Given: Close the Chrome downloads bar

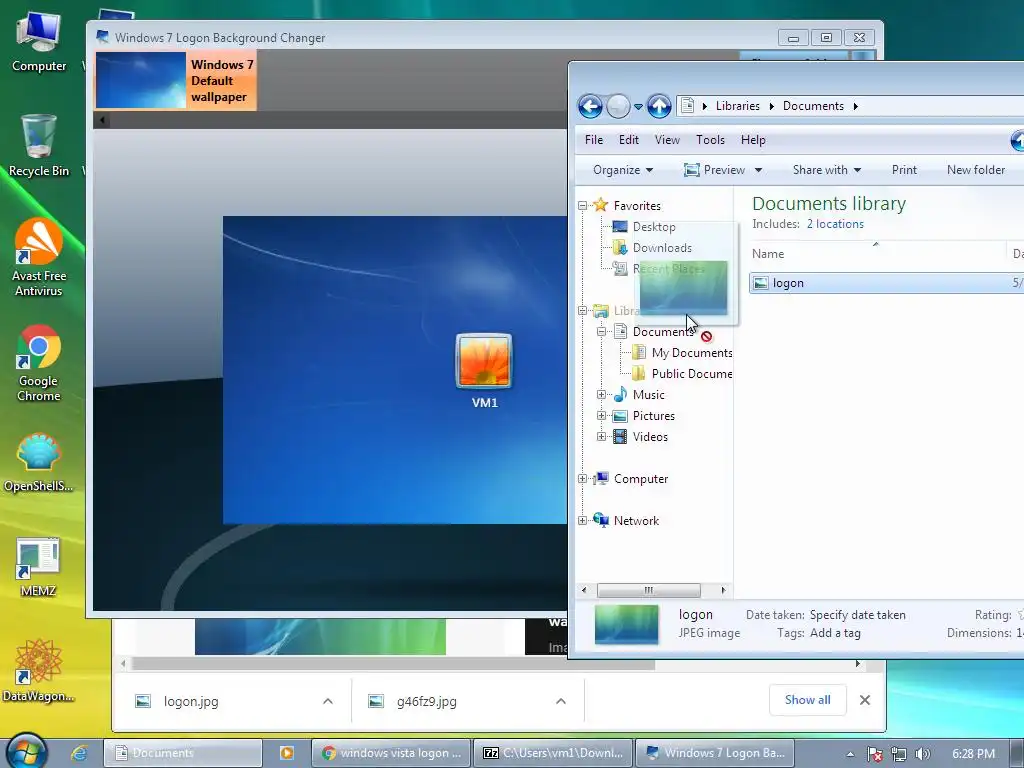Looking at the screenshot, I should [x=865, y=700].
